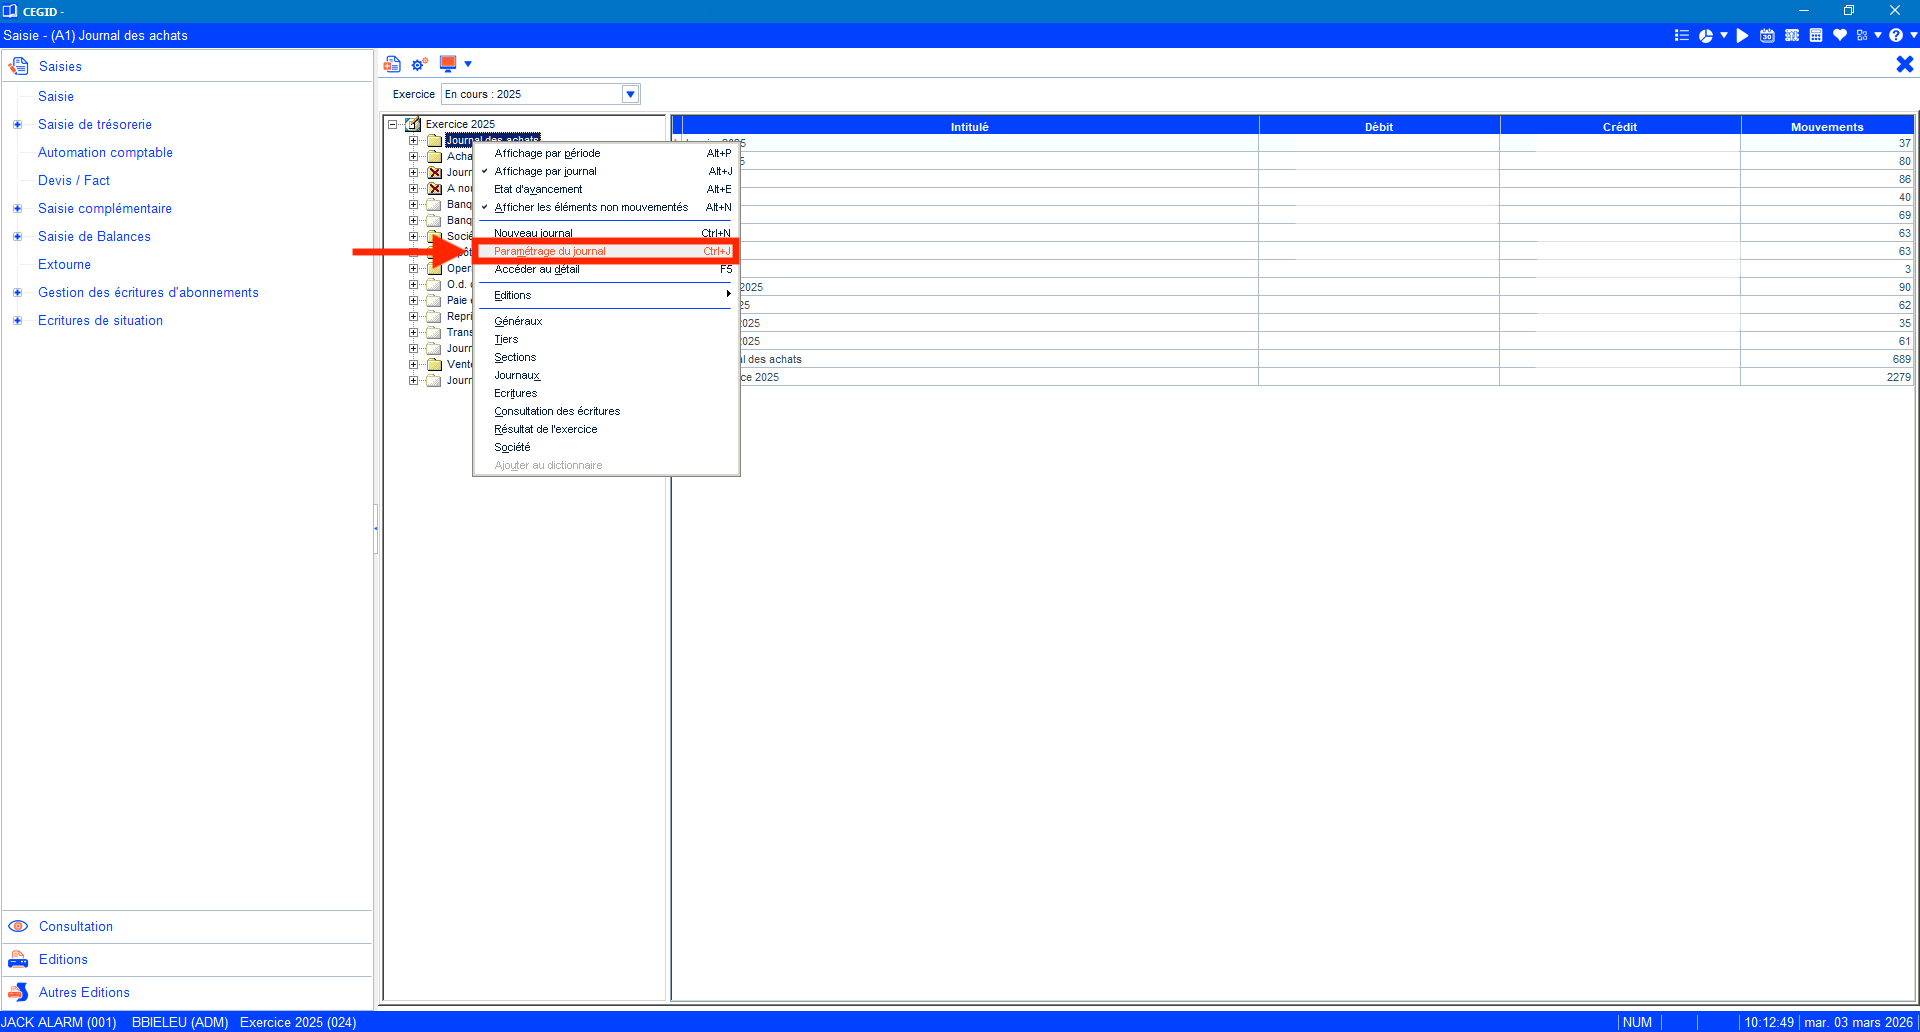Open the calendar 30 icon
1920x1032 pixels.
pos(1767,35)
